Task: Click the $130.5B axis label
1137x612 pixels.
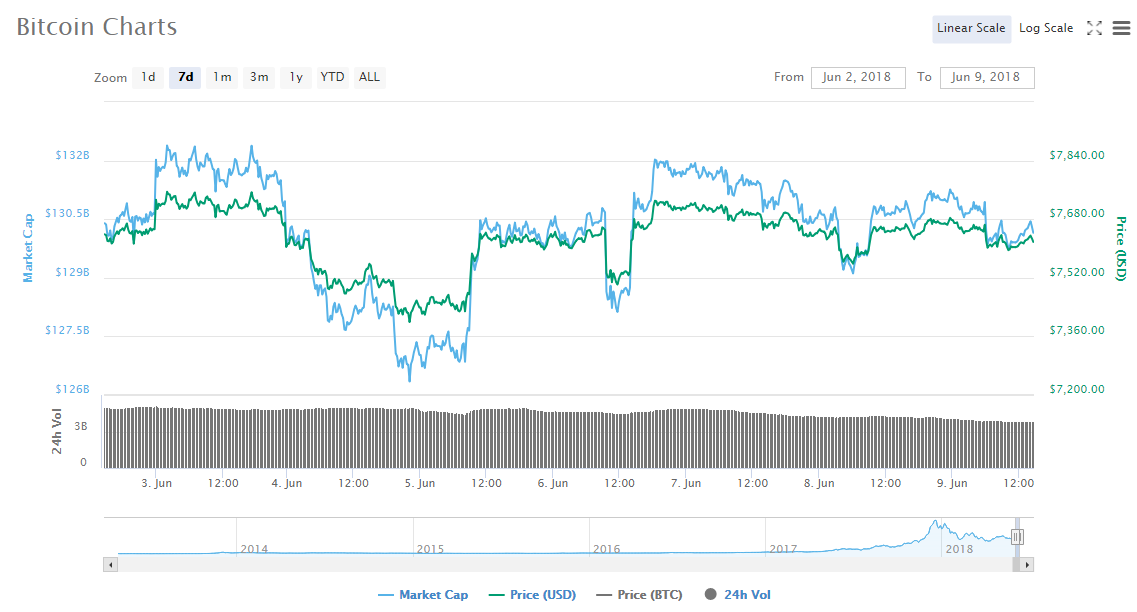Action: pos(67,213)
